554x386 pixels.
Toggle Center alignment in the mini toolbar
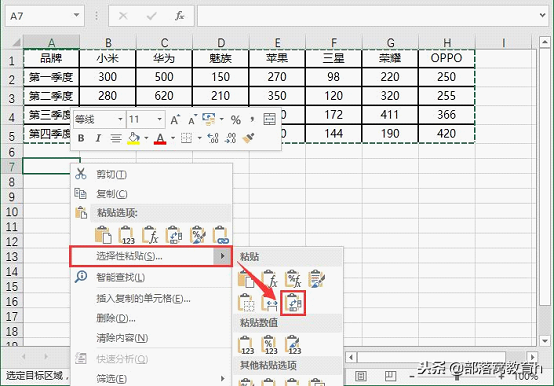(116, 138)
